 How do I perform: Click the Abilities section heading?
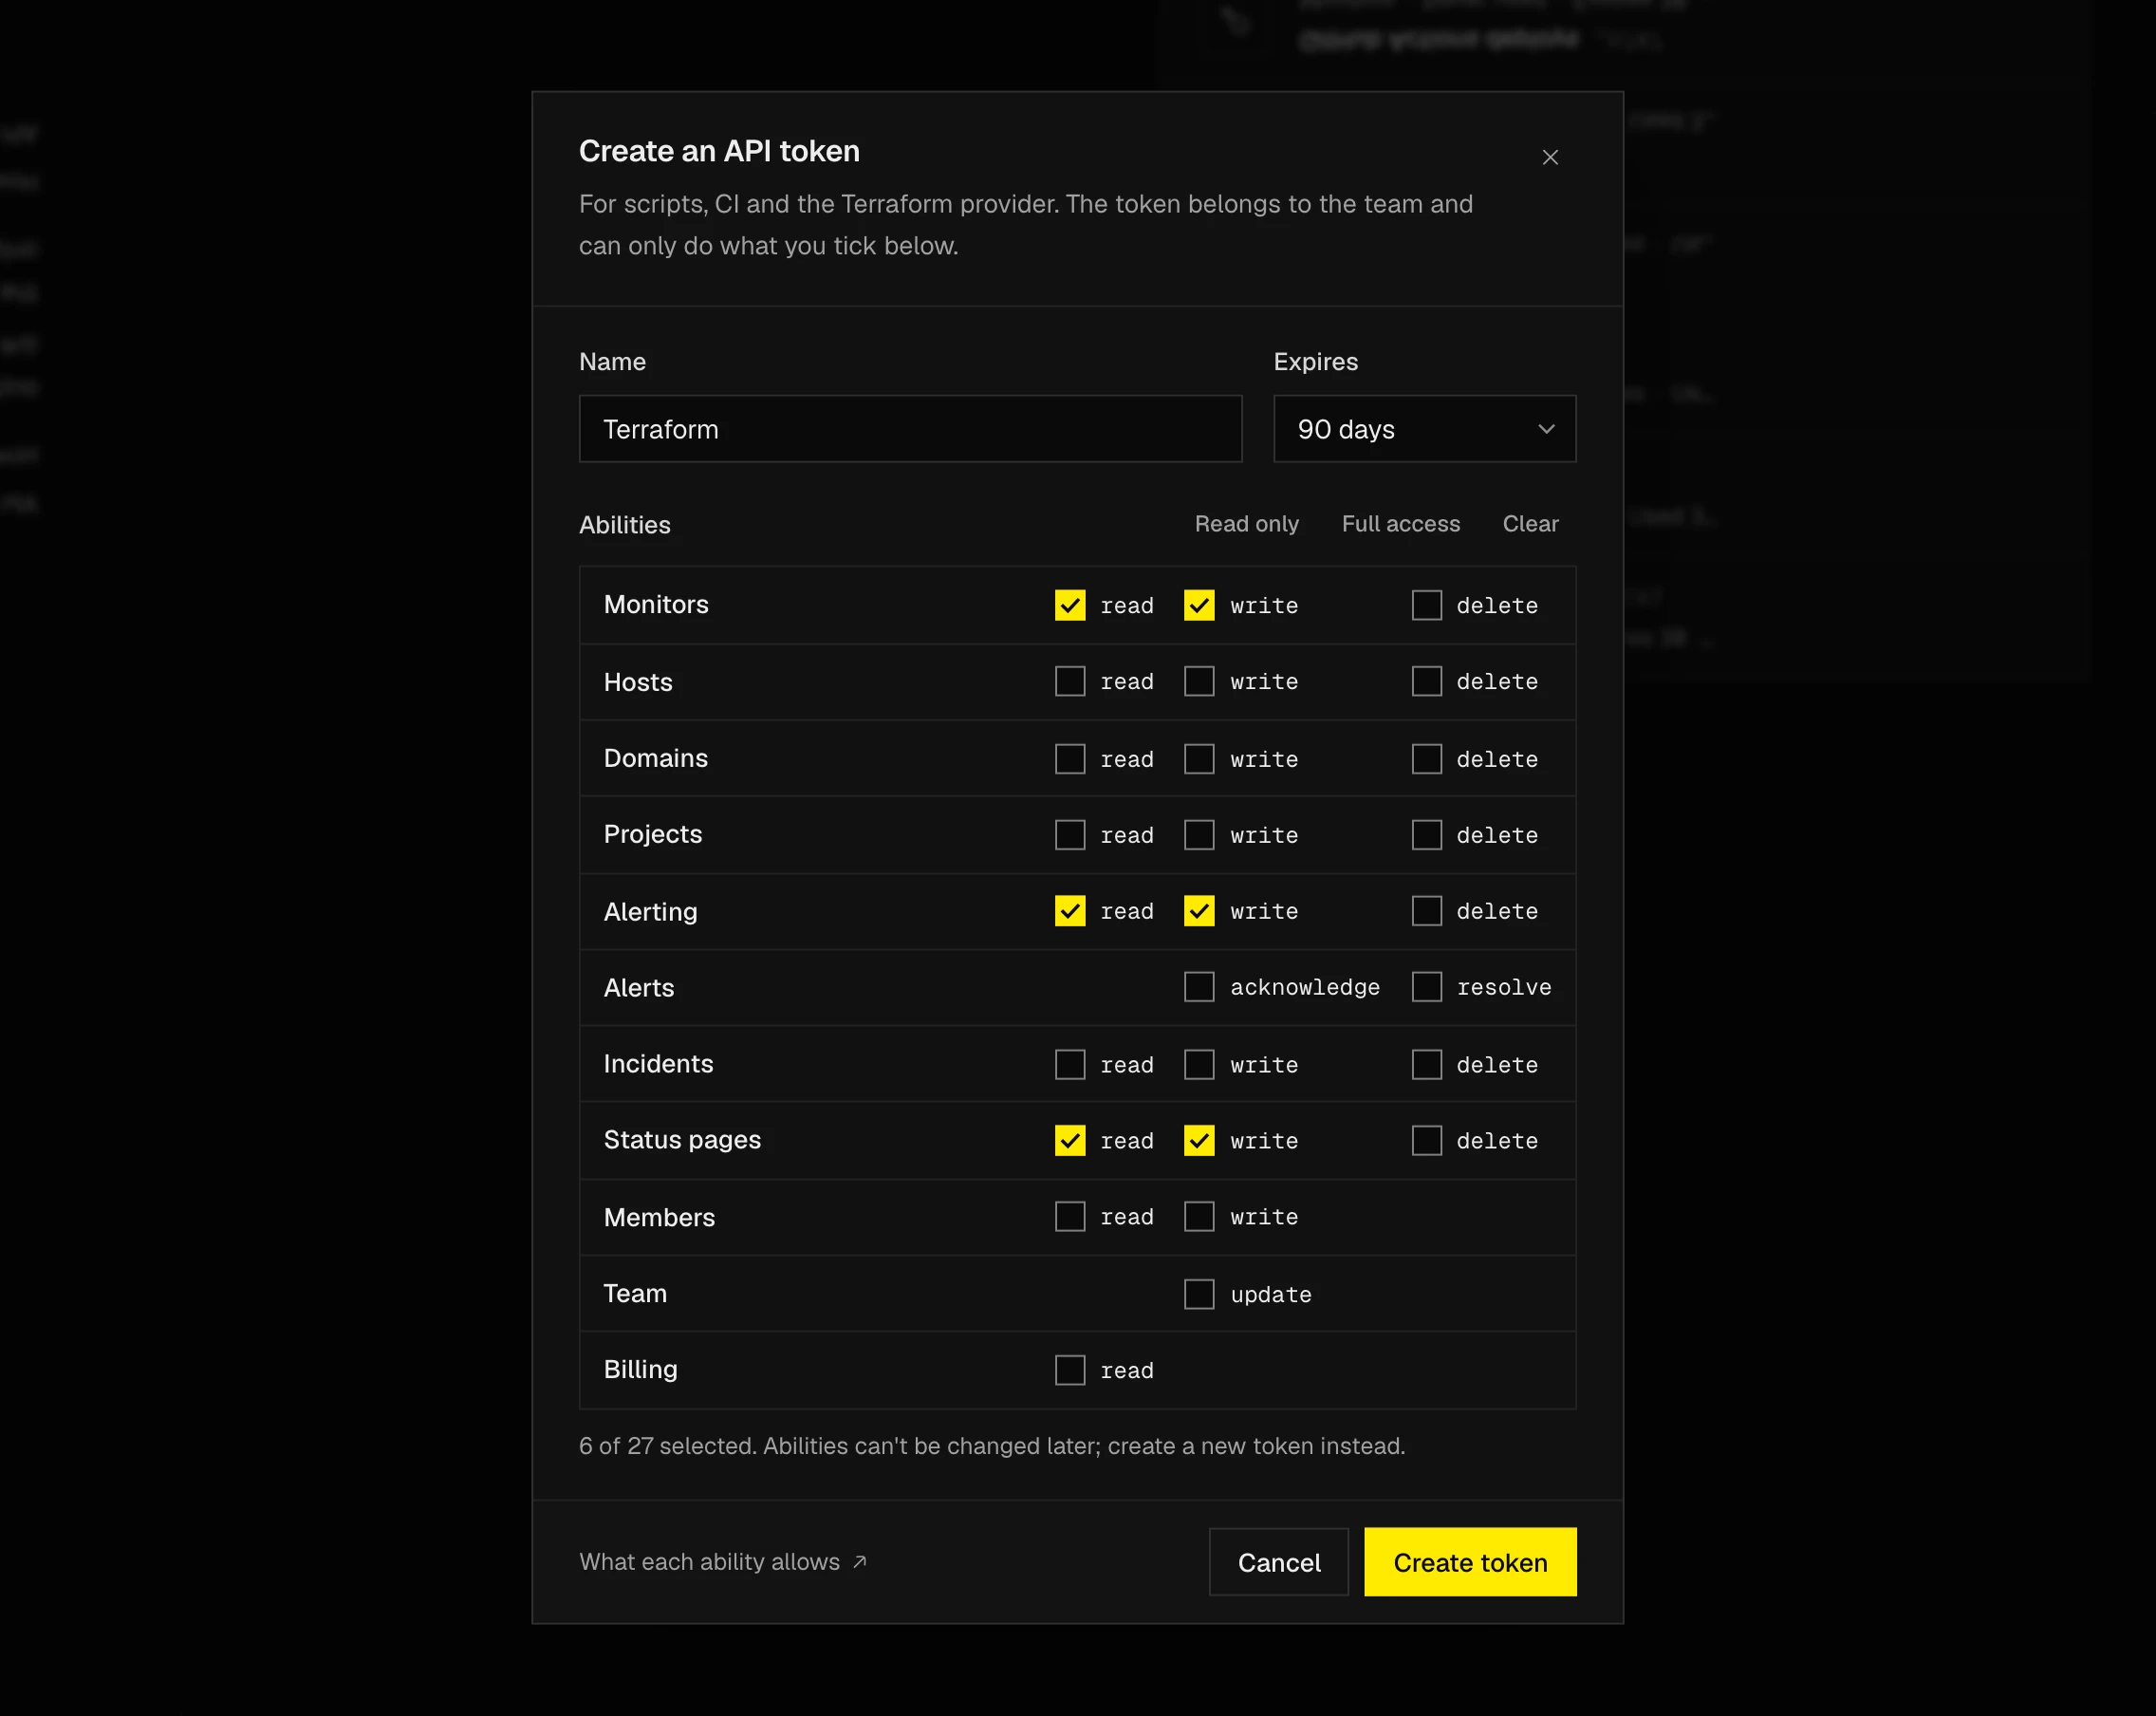click(625, 525)
